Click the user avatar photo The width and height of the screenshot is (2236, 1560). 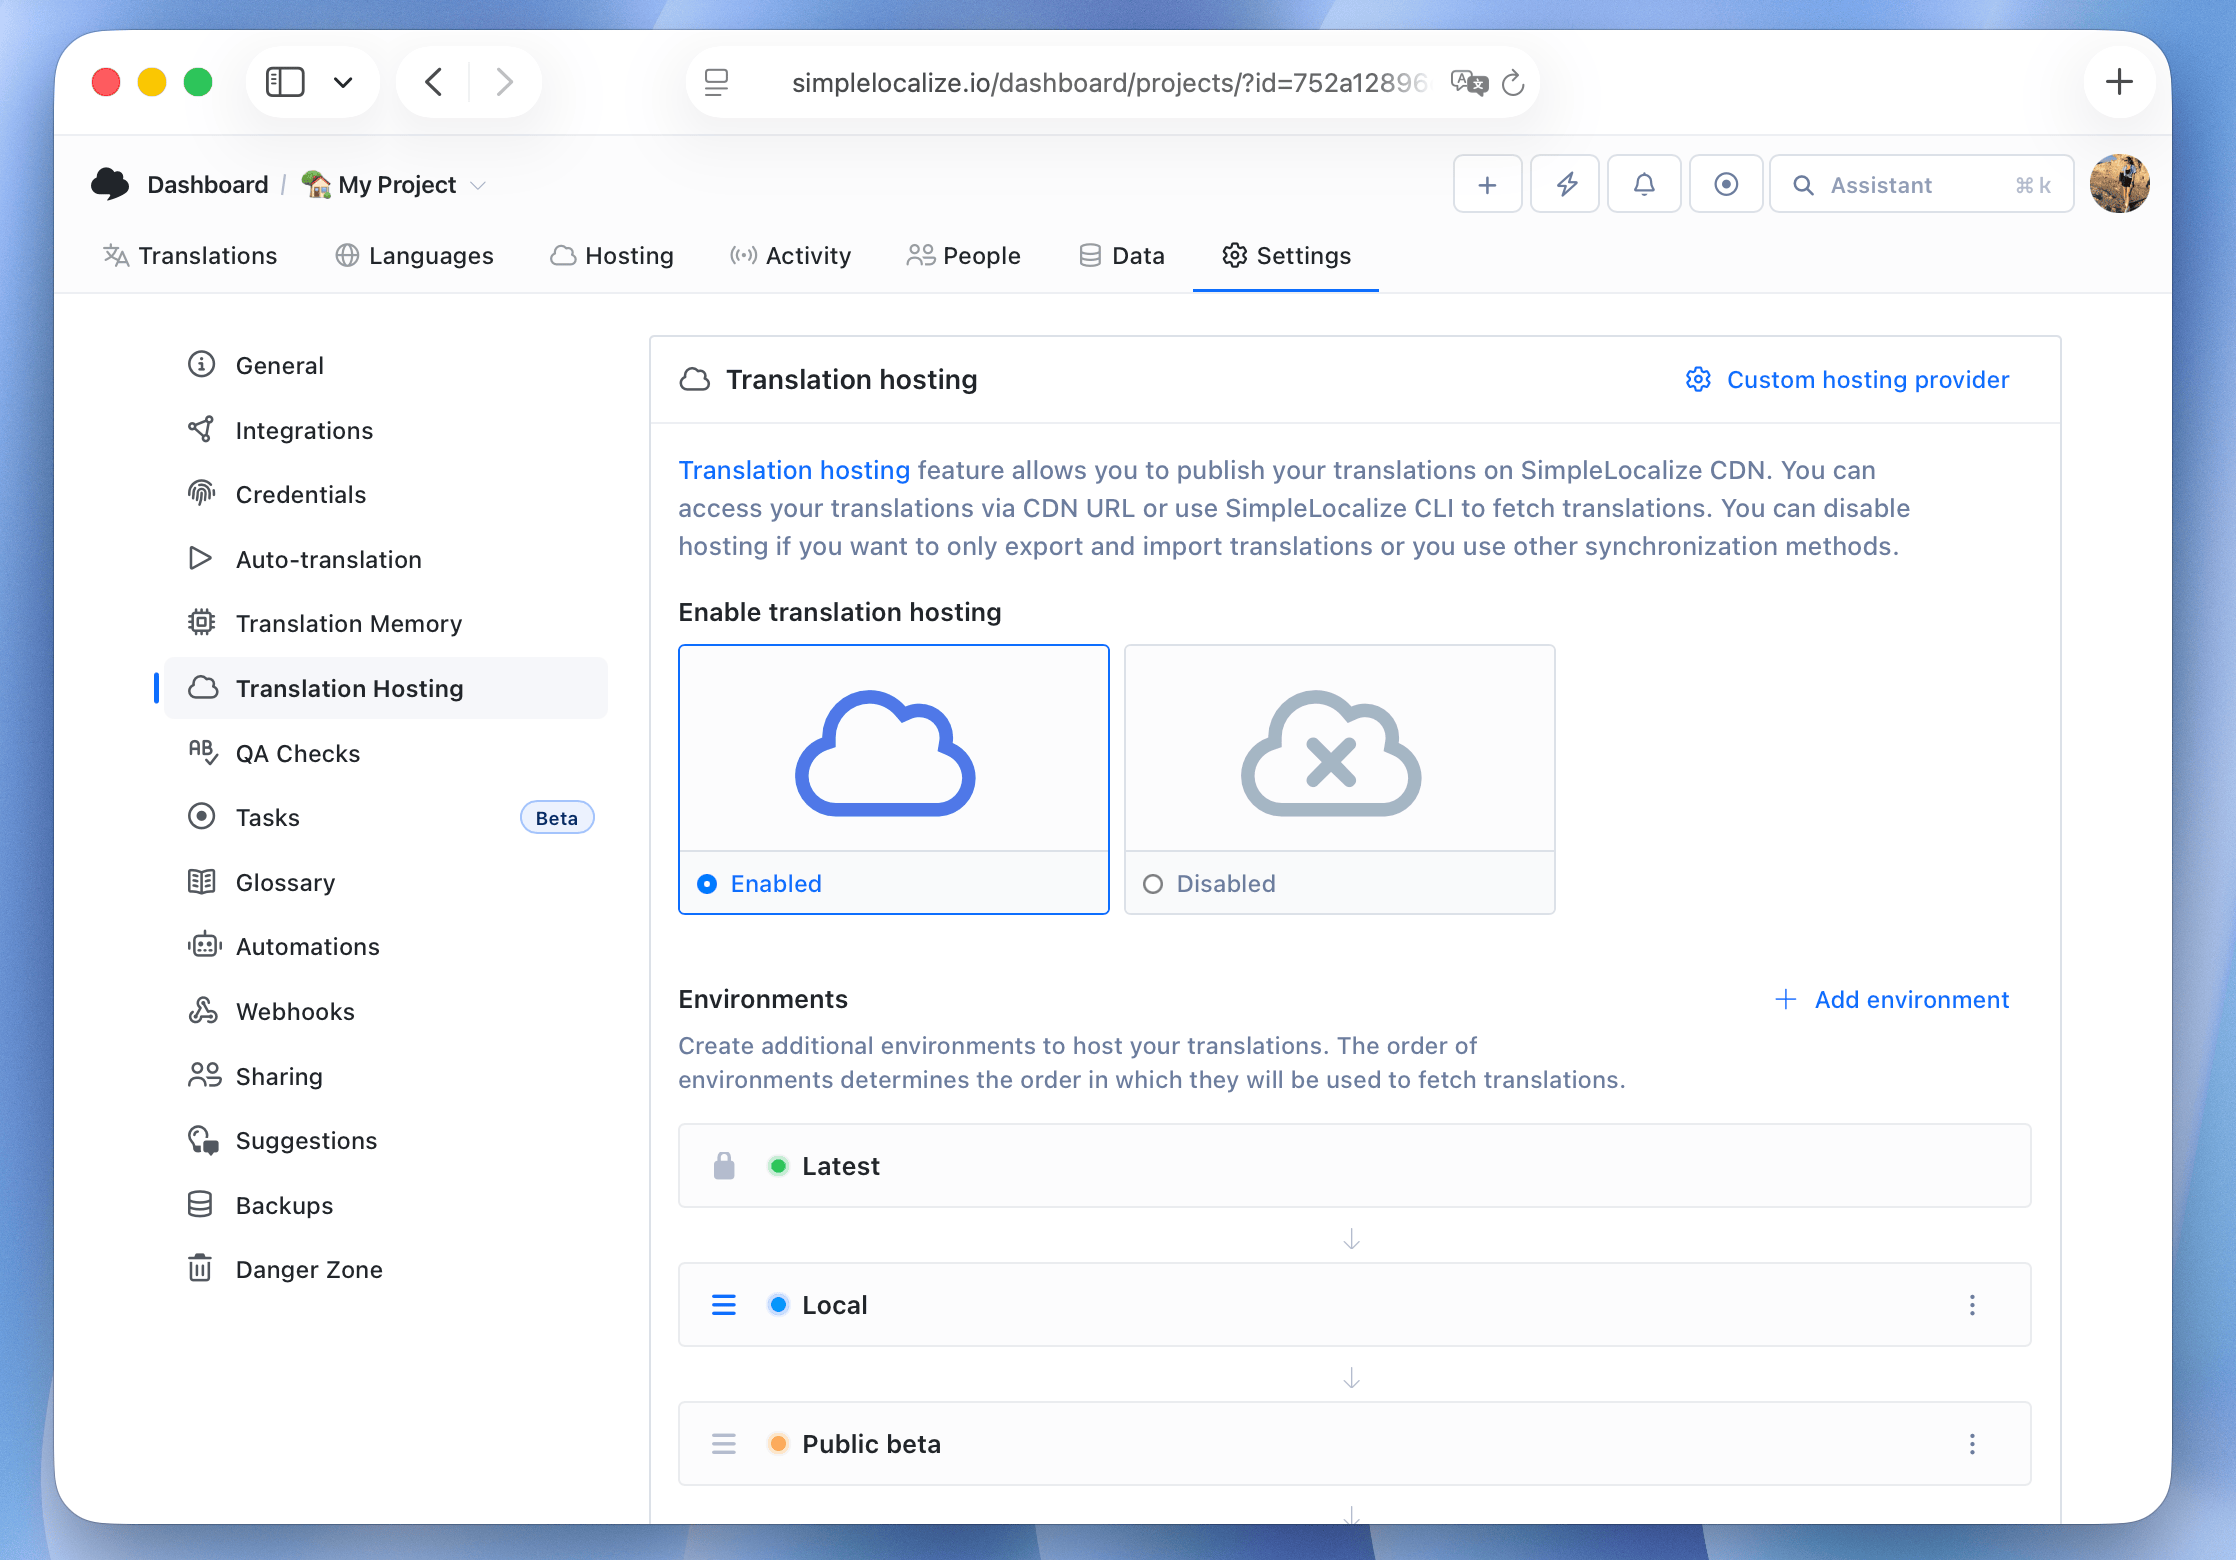[2120, 183]
